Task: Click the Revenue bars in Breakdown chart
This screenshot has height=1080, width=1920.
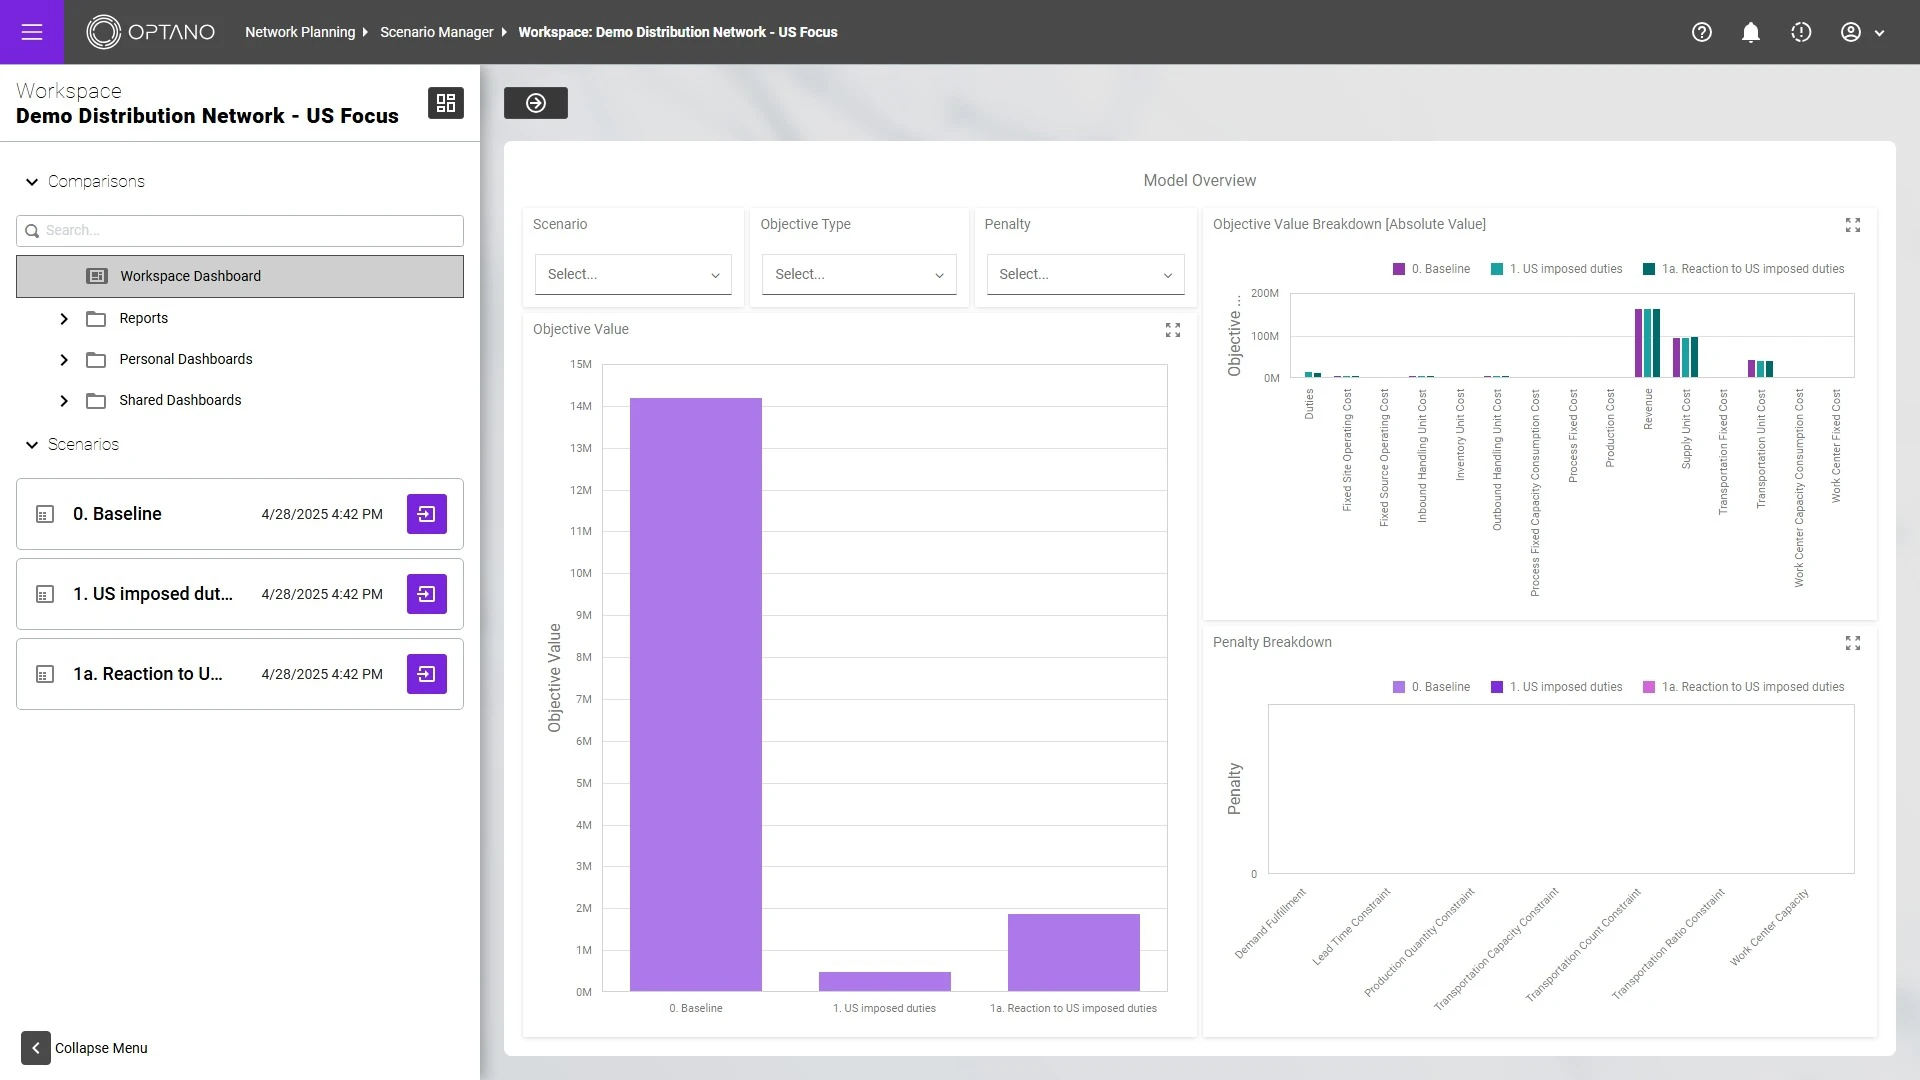Action: [x=1647, y=343]
